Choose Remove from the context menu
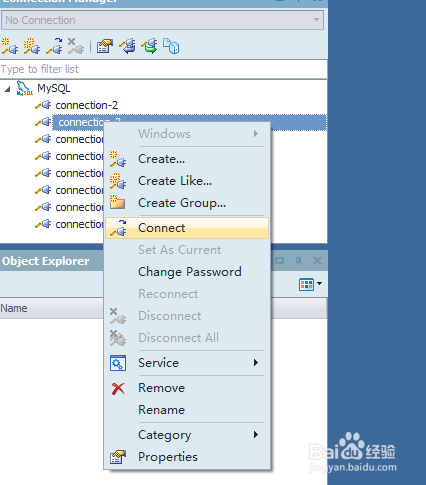This screenshot has width=426, height=485. (x=187, y=388)
